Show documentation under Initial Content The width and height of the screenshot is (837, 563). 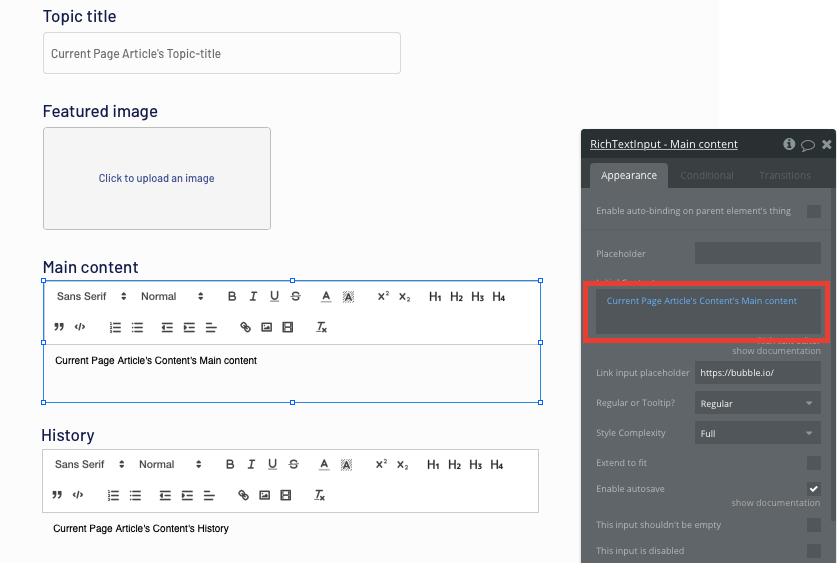pos(776,351)
